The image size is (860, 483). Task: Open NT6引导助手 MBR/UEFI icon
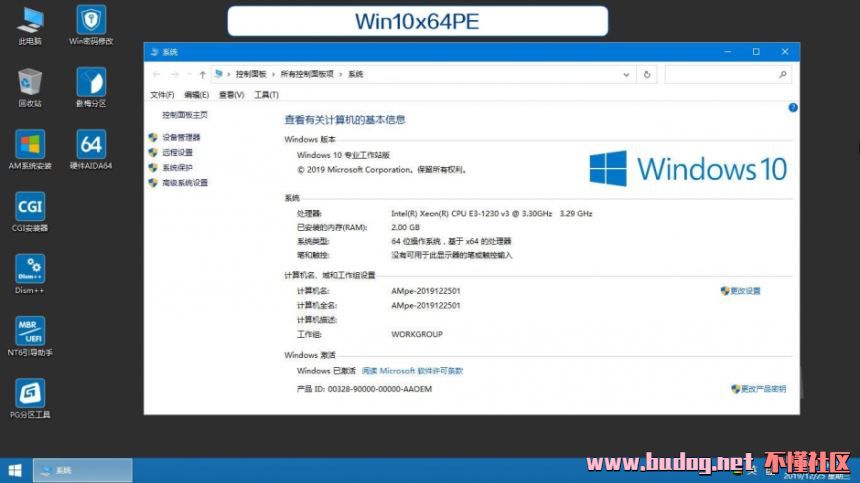[x=30, y=332]
